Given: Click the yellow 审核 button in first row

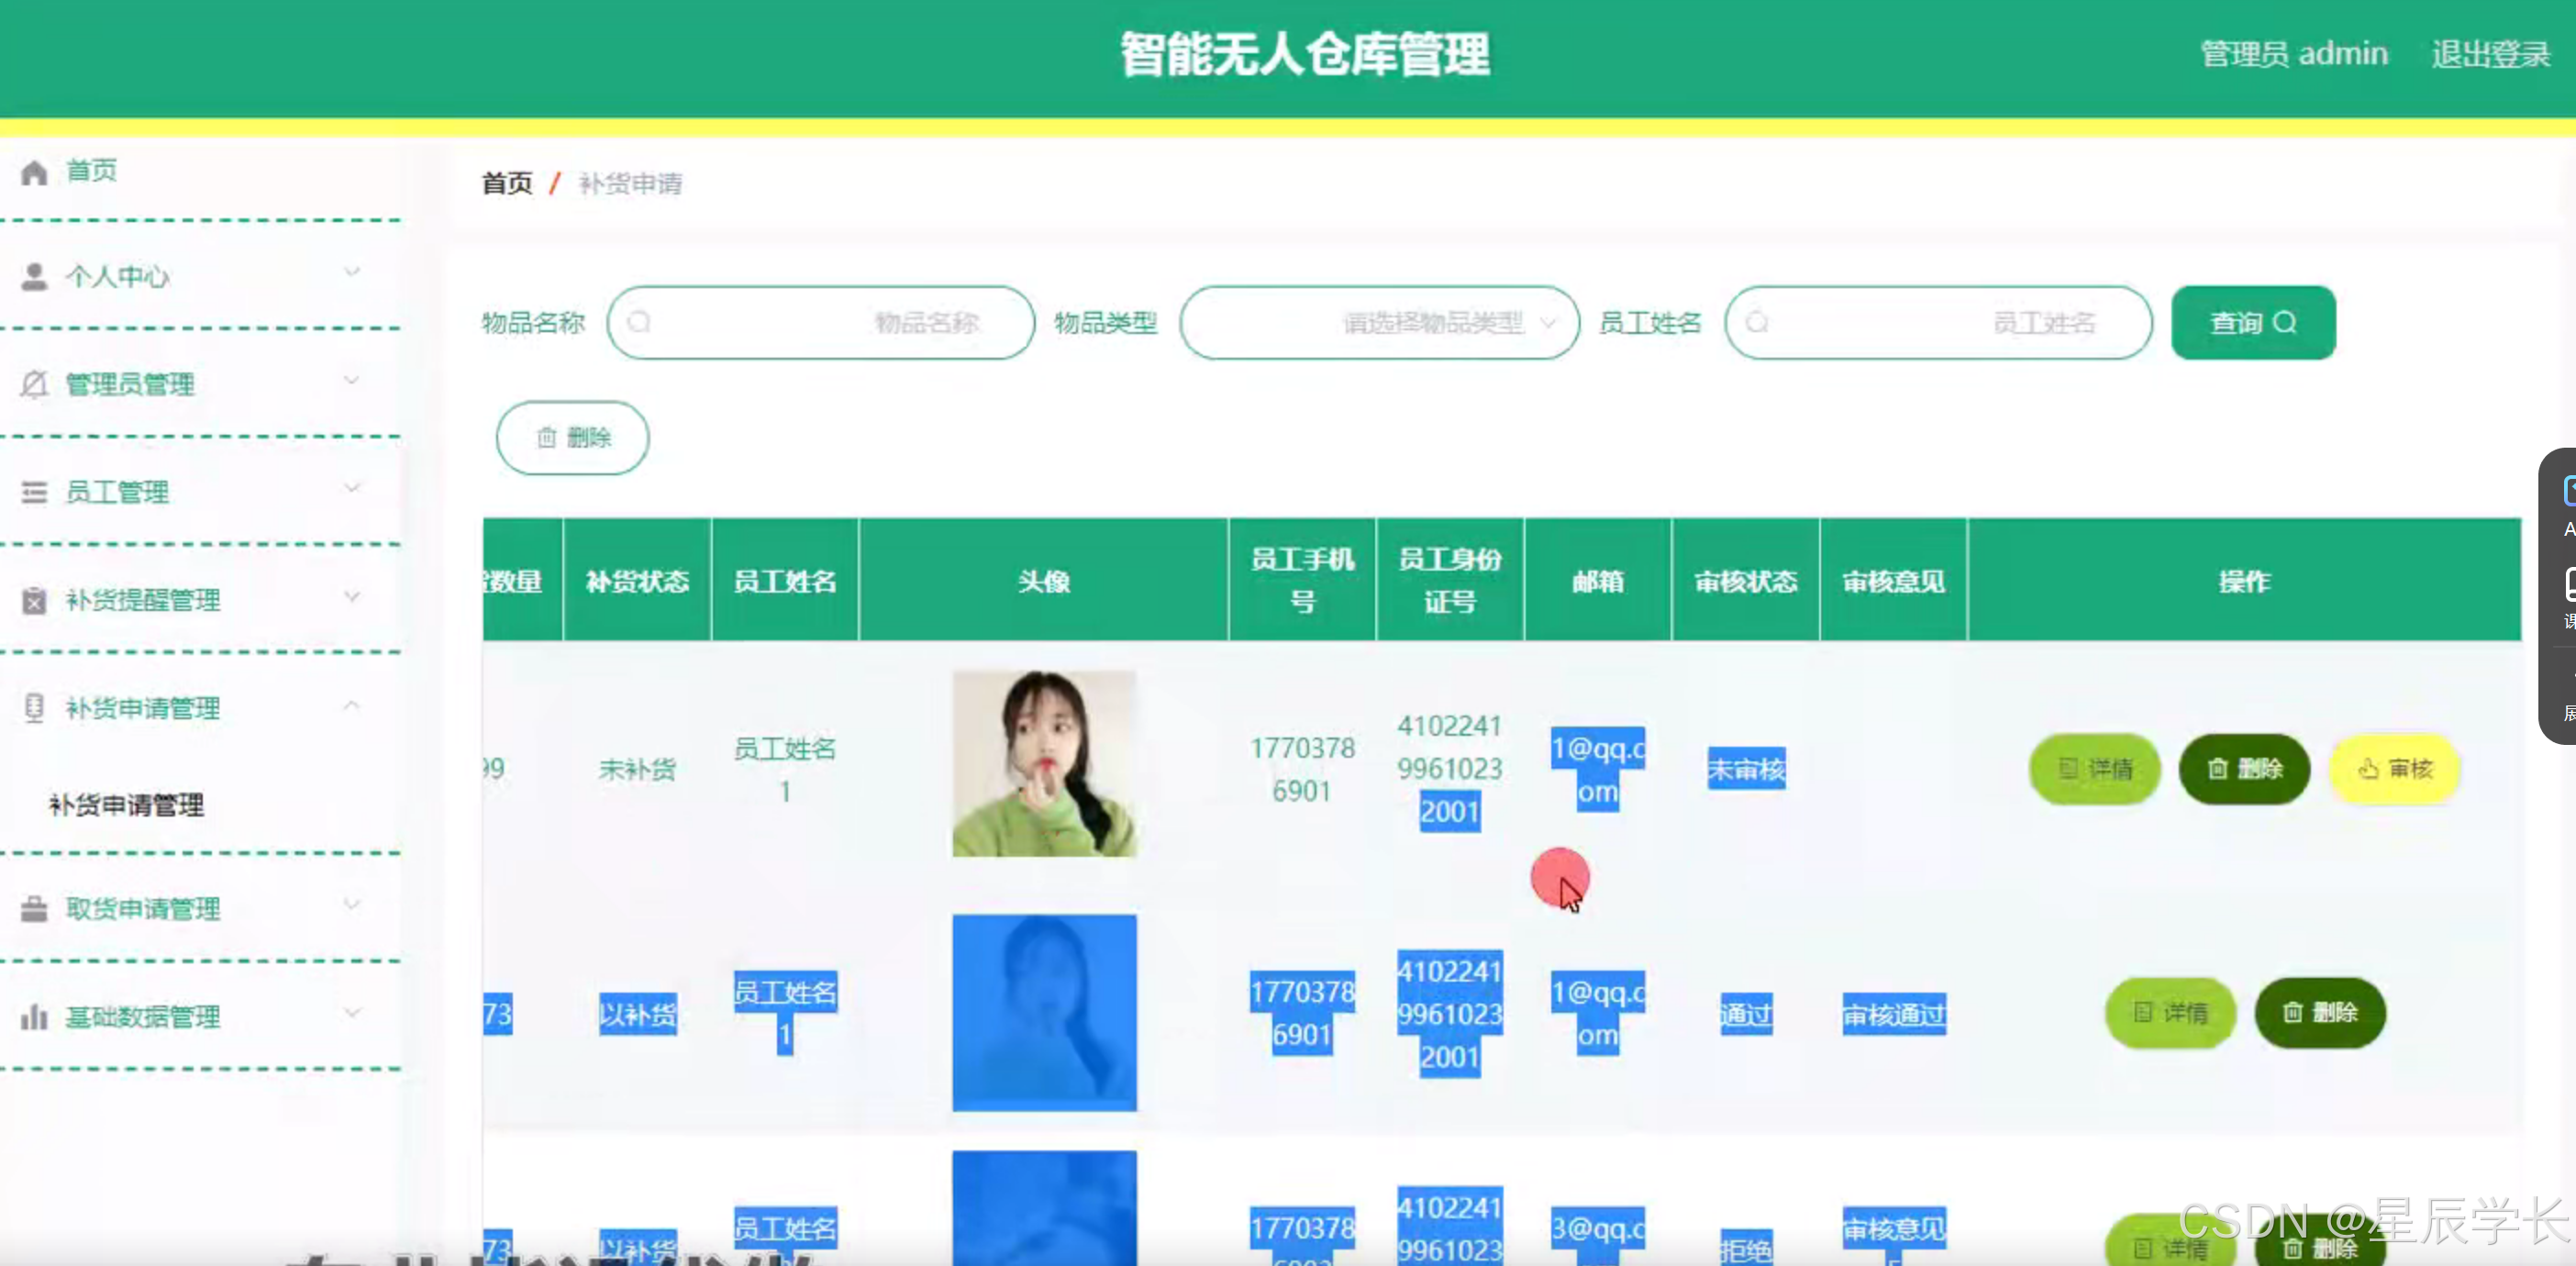Looking at the screenshot, I should [x=2394, y=768].
